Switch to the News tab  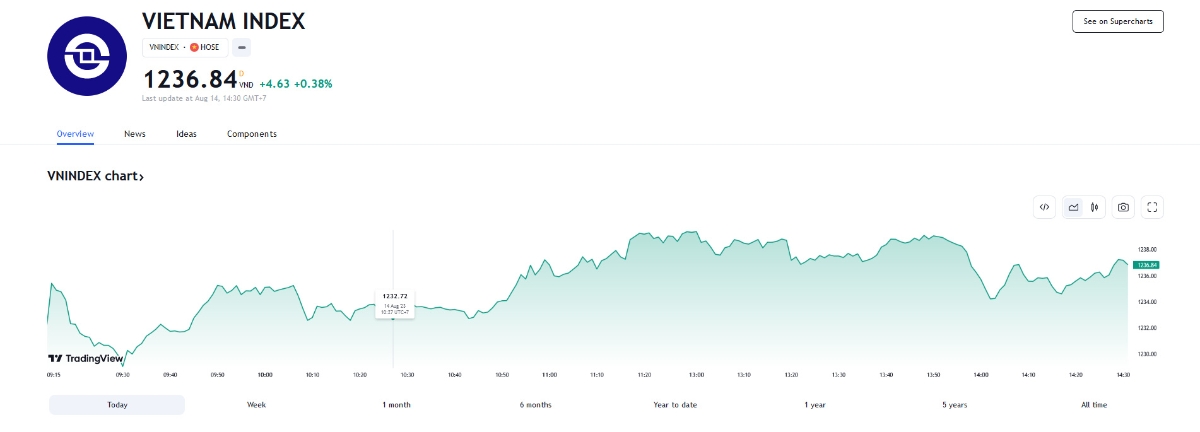(135, 134)
